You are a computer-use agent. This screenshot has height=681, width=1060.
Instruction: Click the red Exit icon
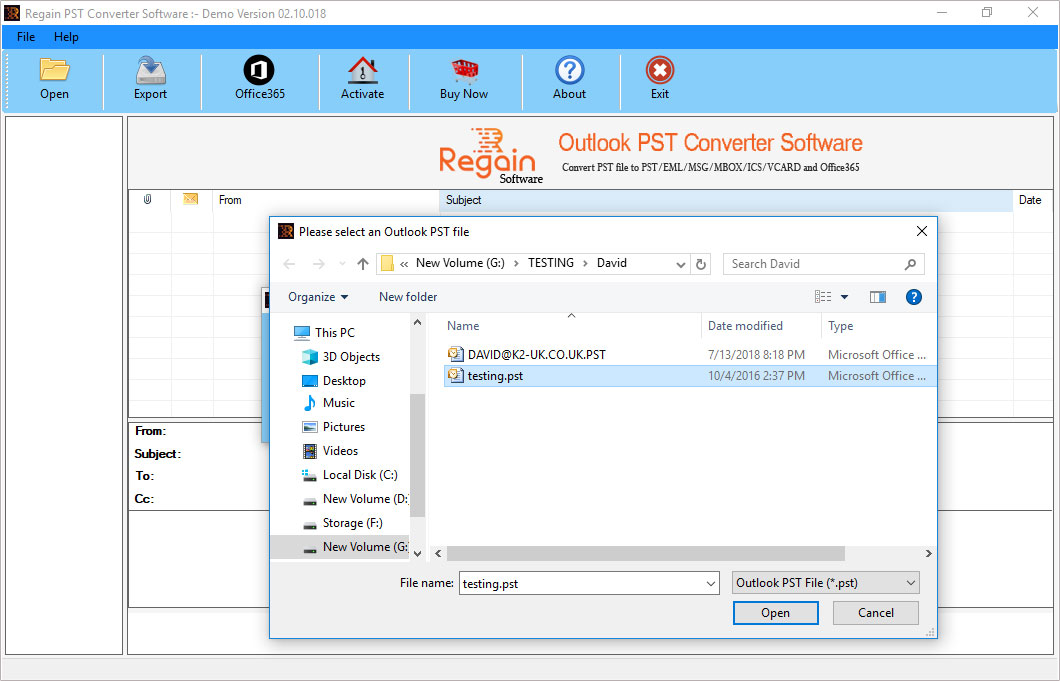[x=660, y=70]
